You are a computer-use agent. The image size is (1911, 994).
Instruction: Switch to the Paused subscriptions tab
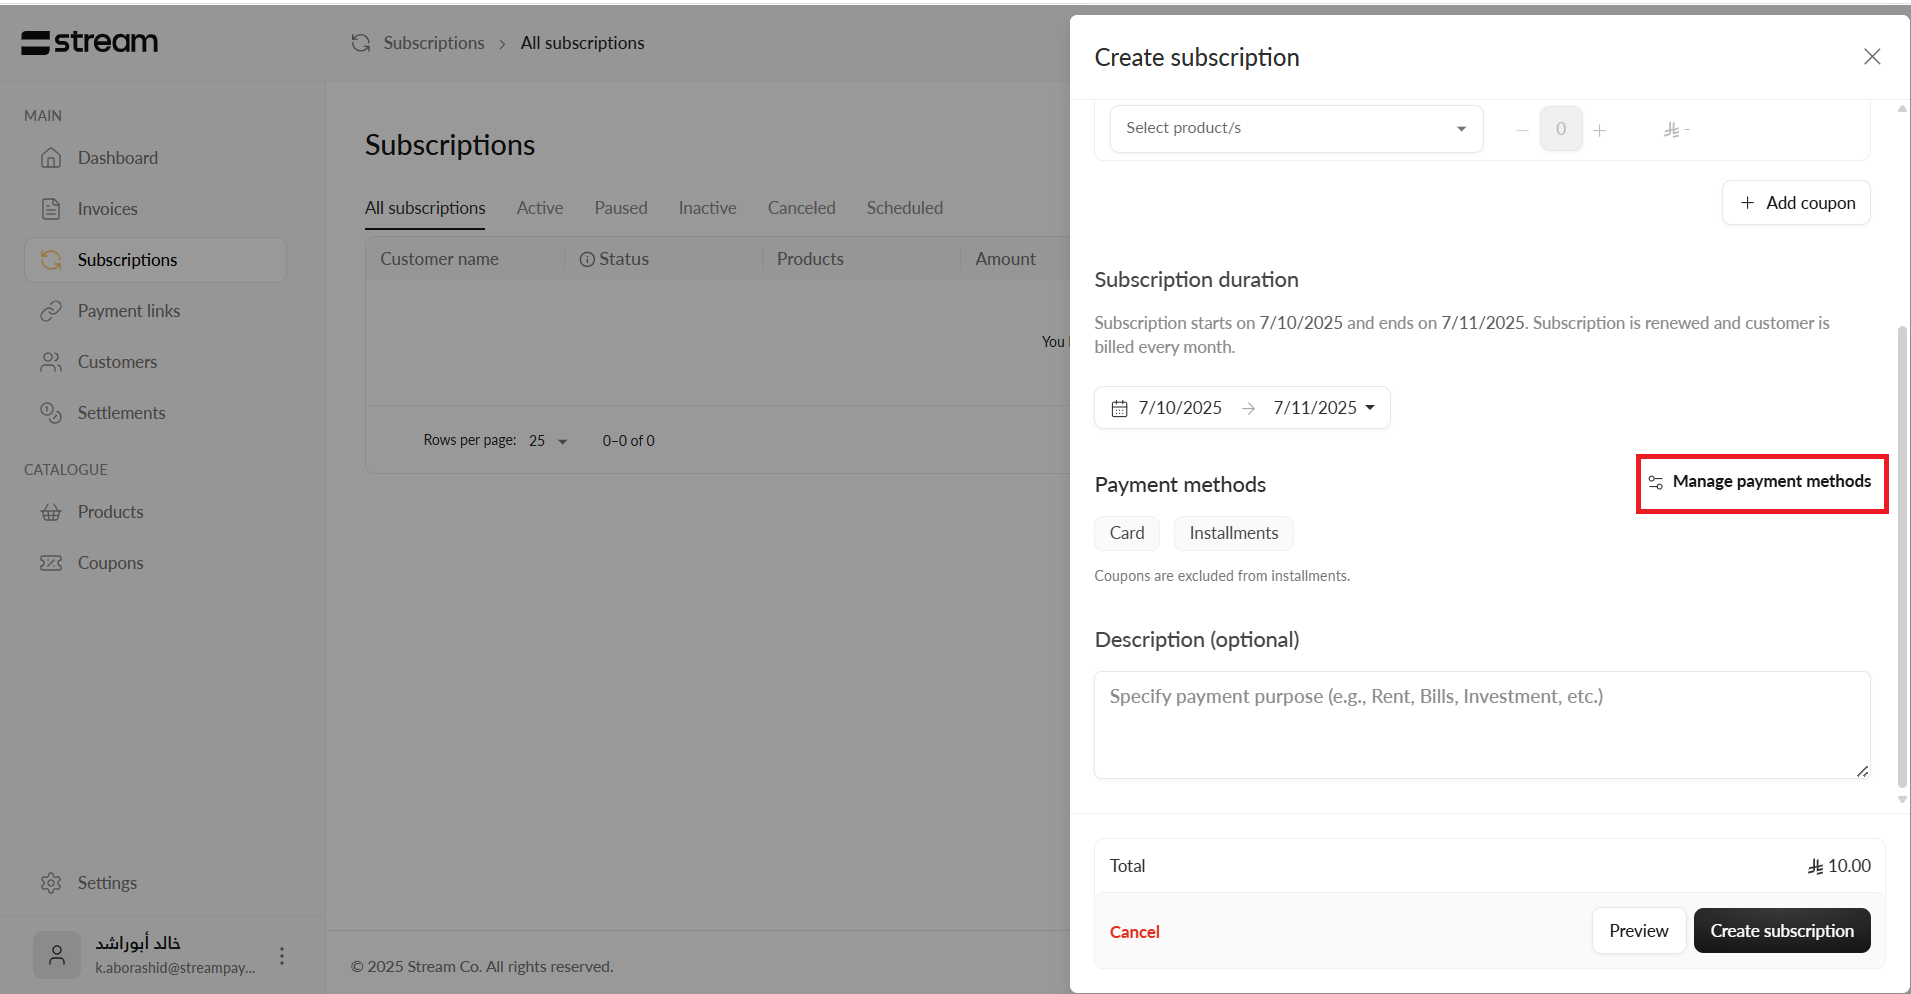pyautogui.click(x=620, y=208)
